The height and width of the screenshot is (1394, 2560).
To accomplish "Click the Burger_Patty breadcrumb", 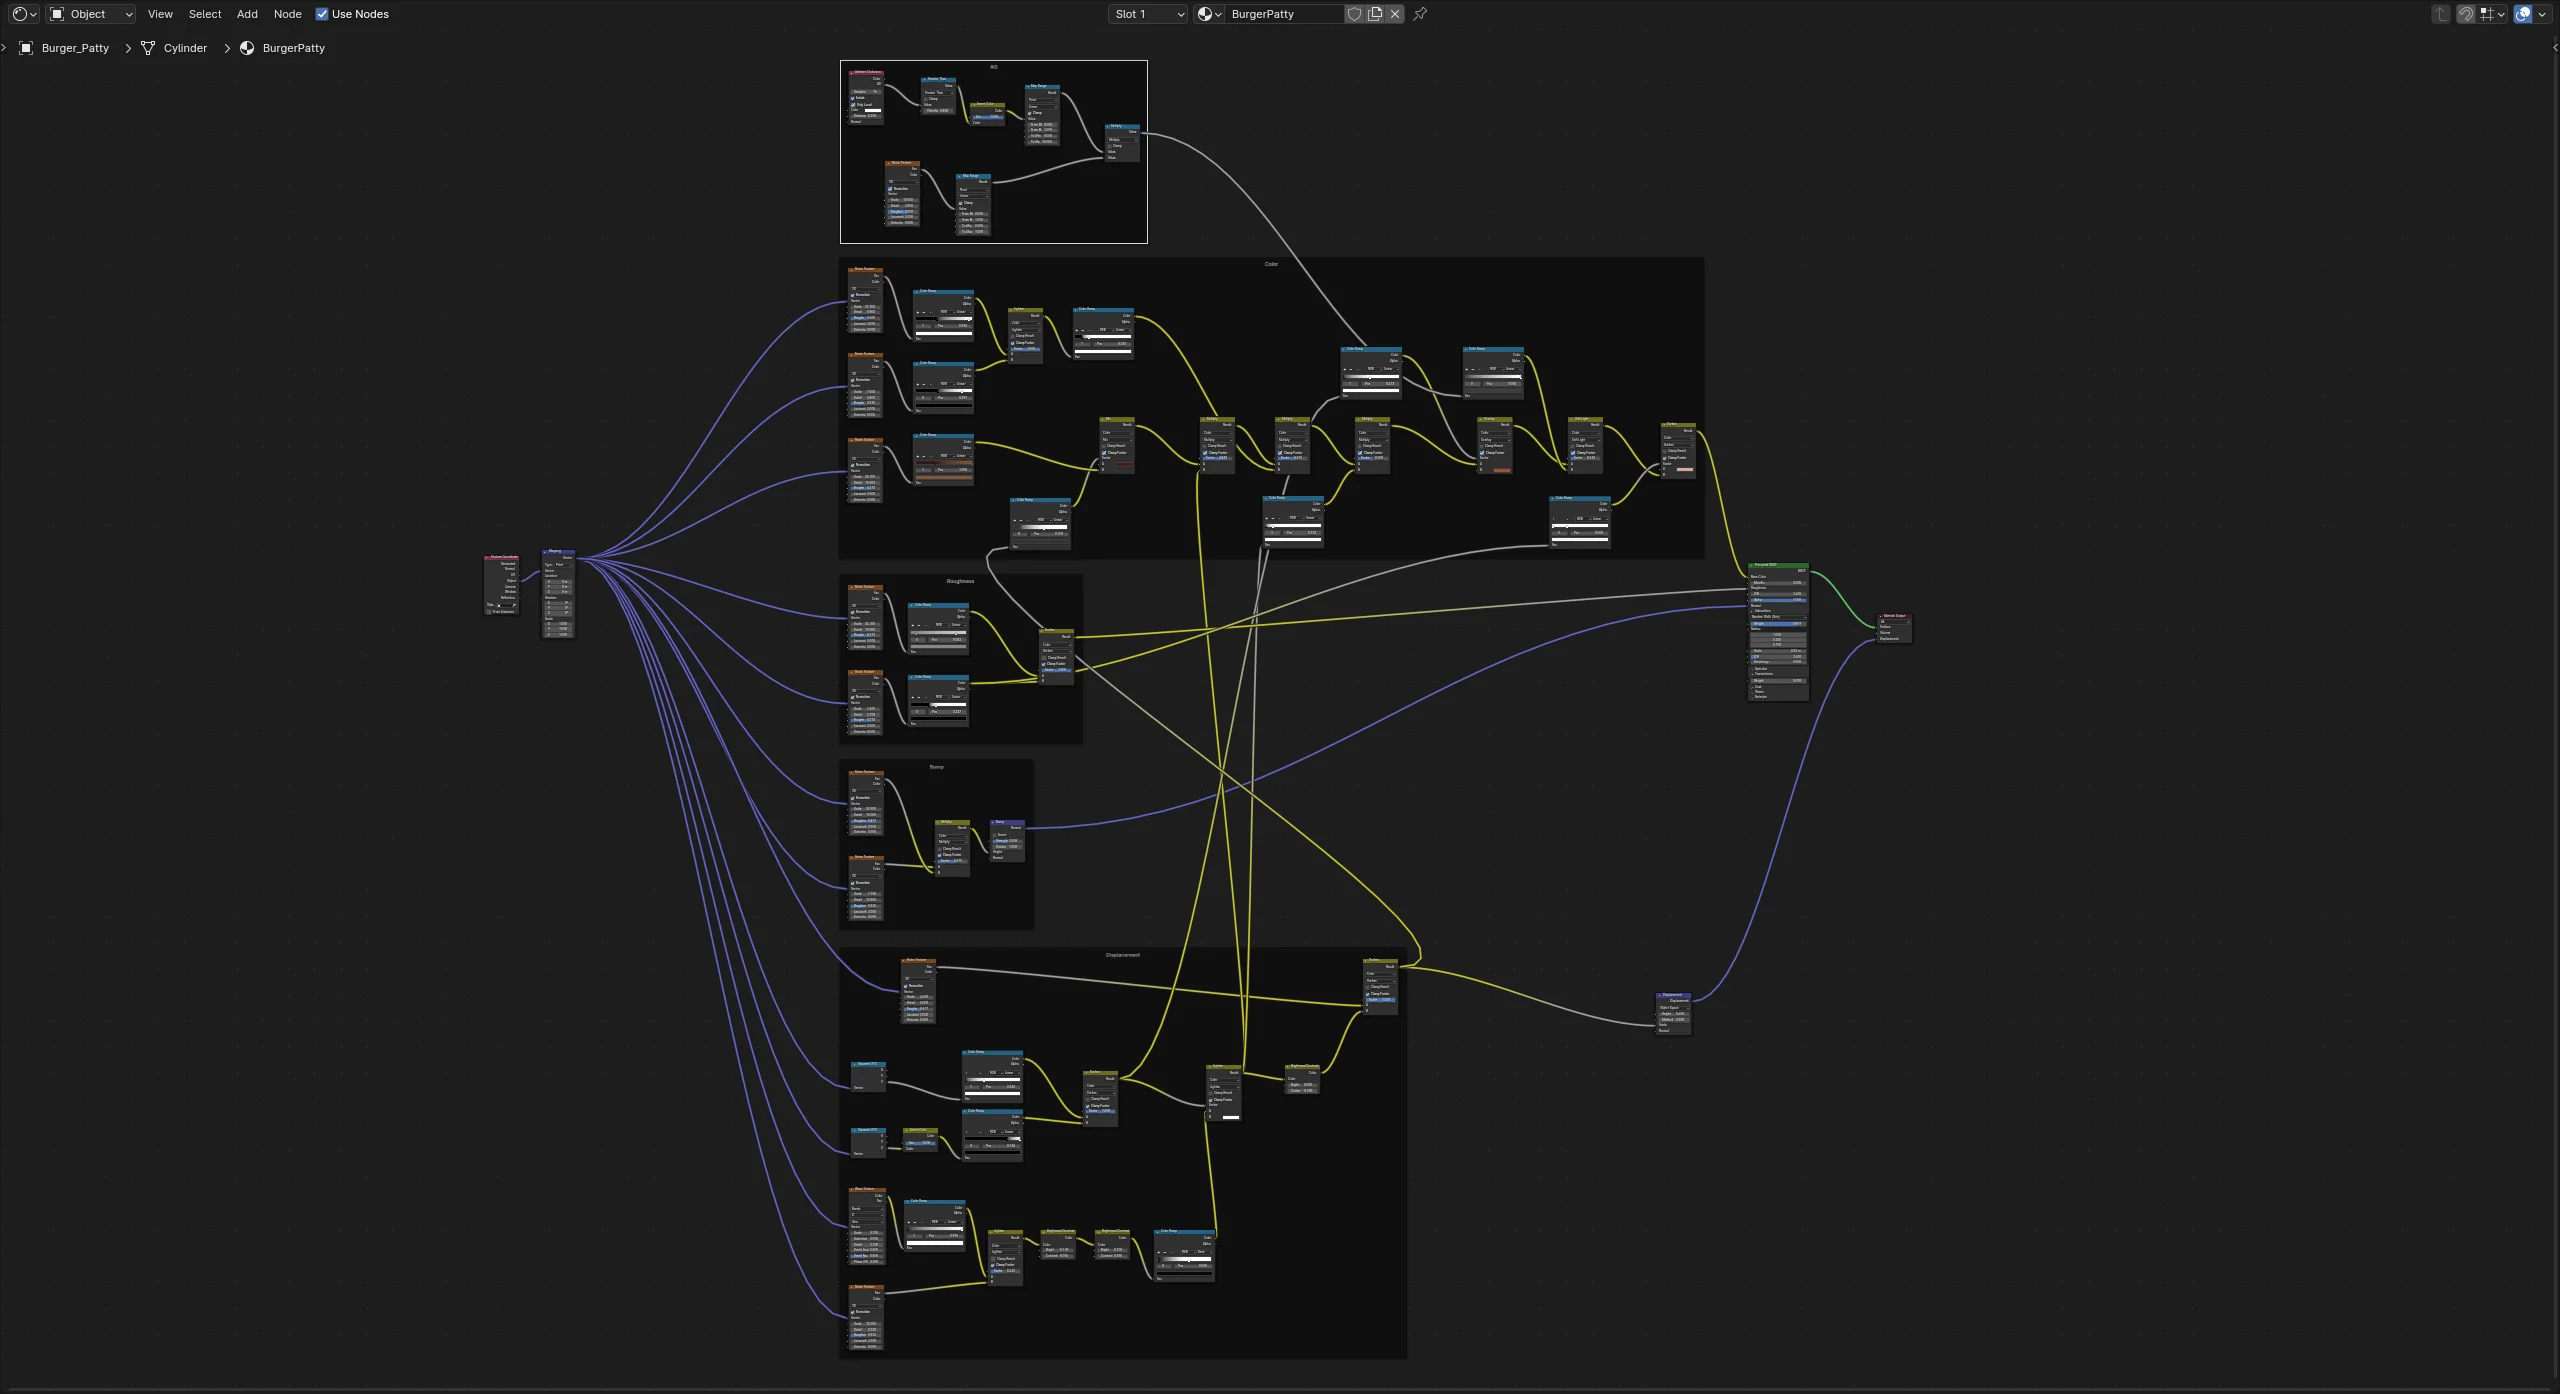I will pyautogui.click(x=75, y=48).
